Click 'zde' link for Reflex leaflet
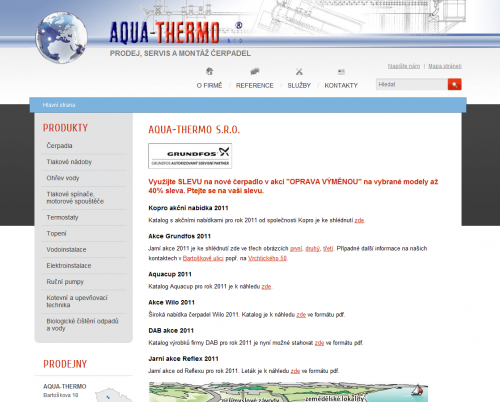 coord(295,371)
